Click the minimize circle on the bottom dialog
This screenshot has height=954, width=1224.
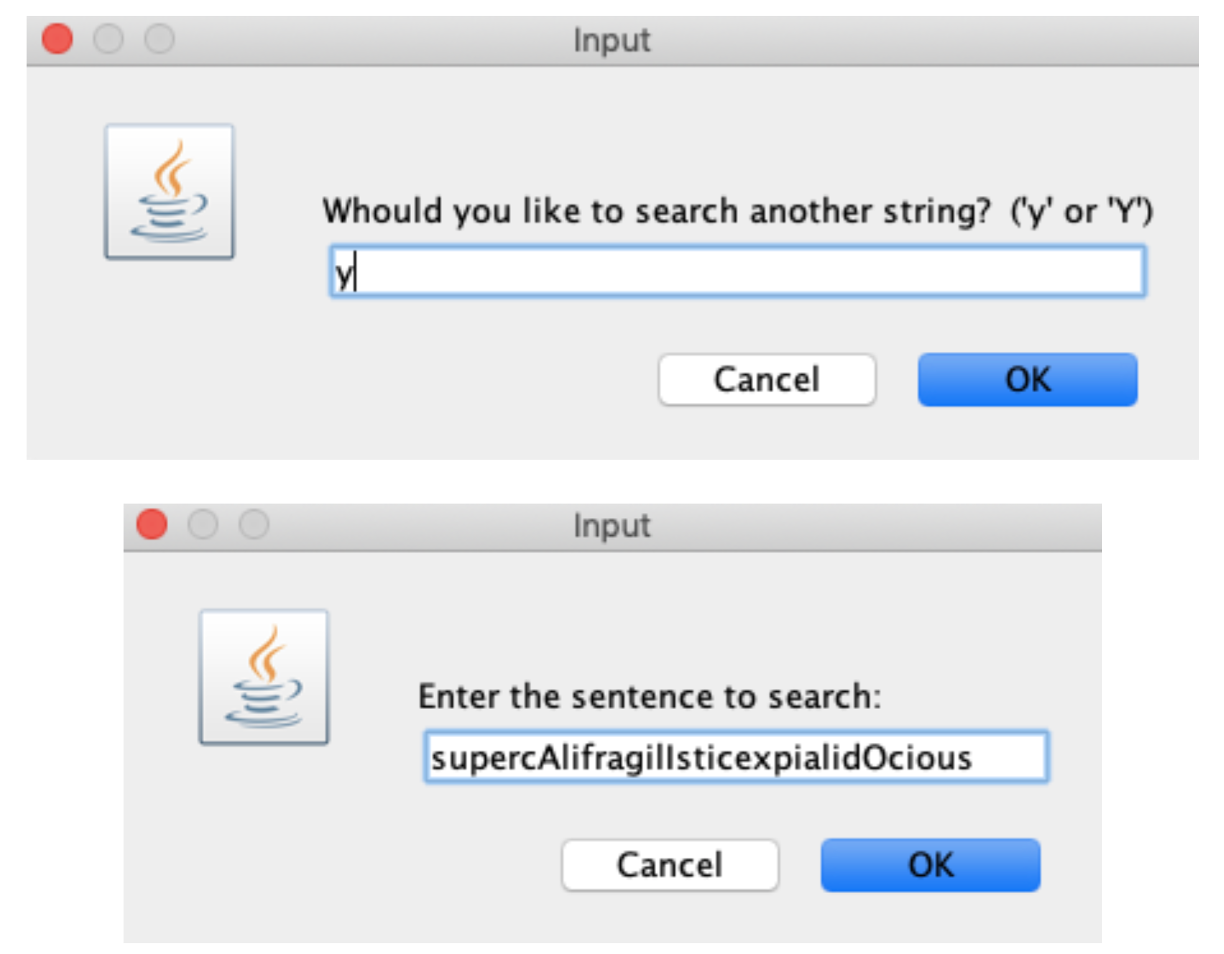coord(200,524)
